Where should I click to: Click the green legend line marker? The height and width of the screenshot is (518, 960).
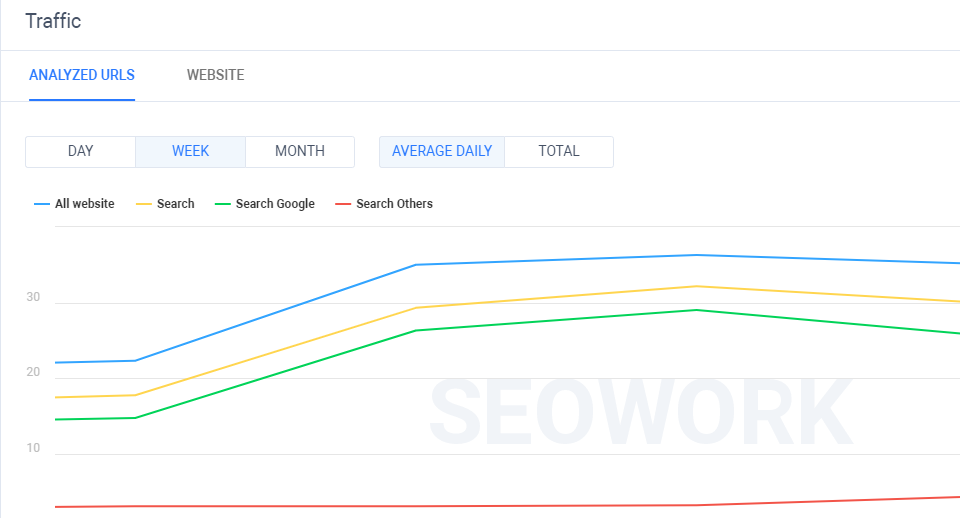[222, 204]
